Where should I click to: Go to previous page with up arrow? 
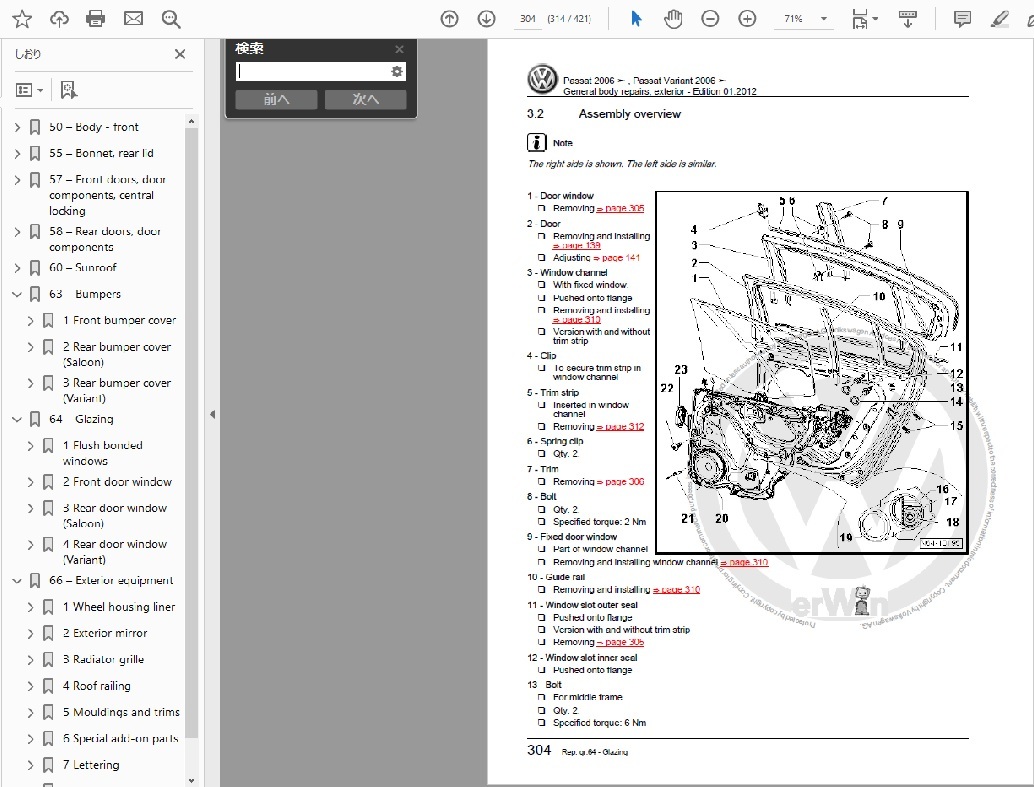point(449,19)
